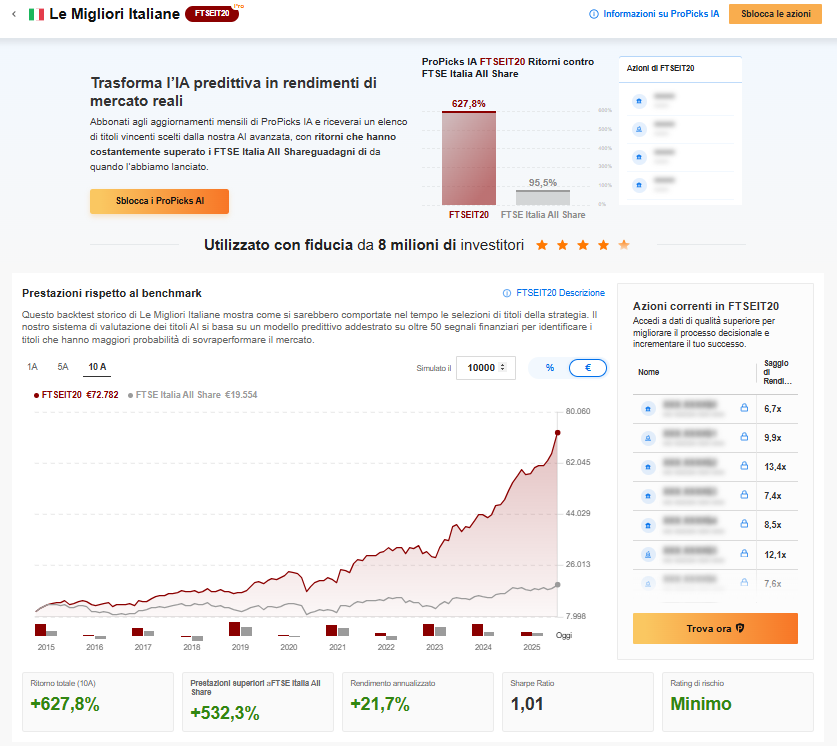Click the 2023 yearly return bars
The height and width of the screenshot is (746, 837).
(434, 630)
